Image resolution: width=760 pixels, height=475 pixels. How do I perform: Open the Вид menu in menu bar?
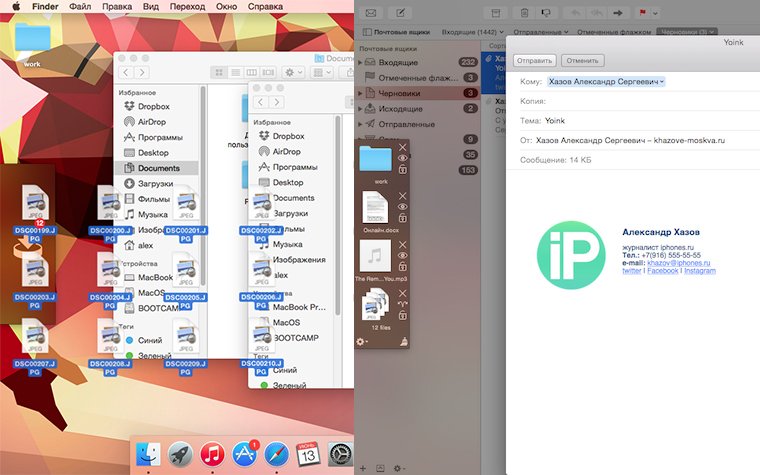[151, 6]
